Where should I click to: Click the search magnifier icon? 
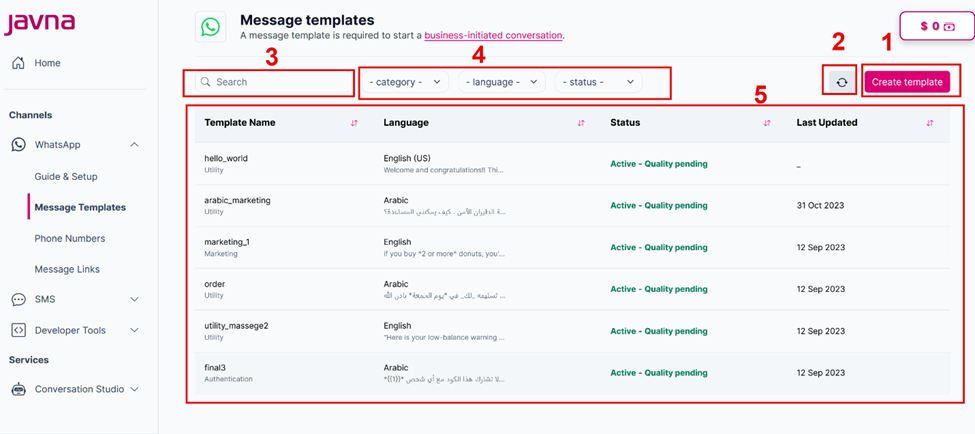click(206, 82)
